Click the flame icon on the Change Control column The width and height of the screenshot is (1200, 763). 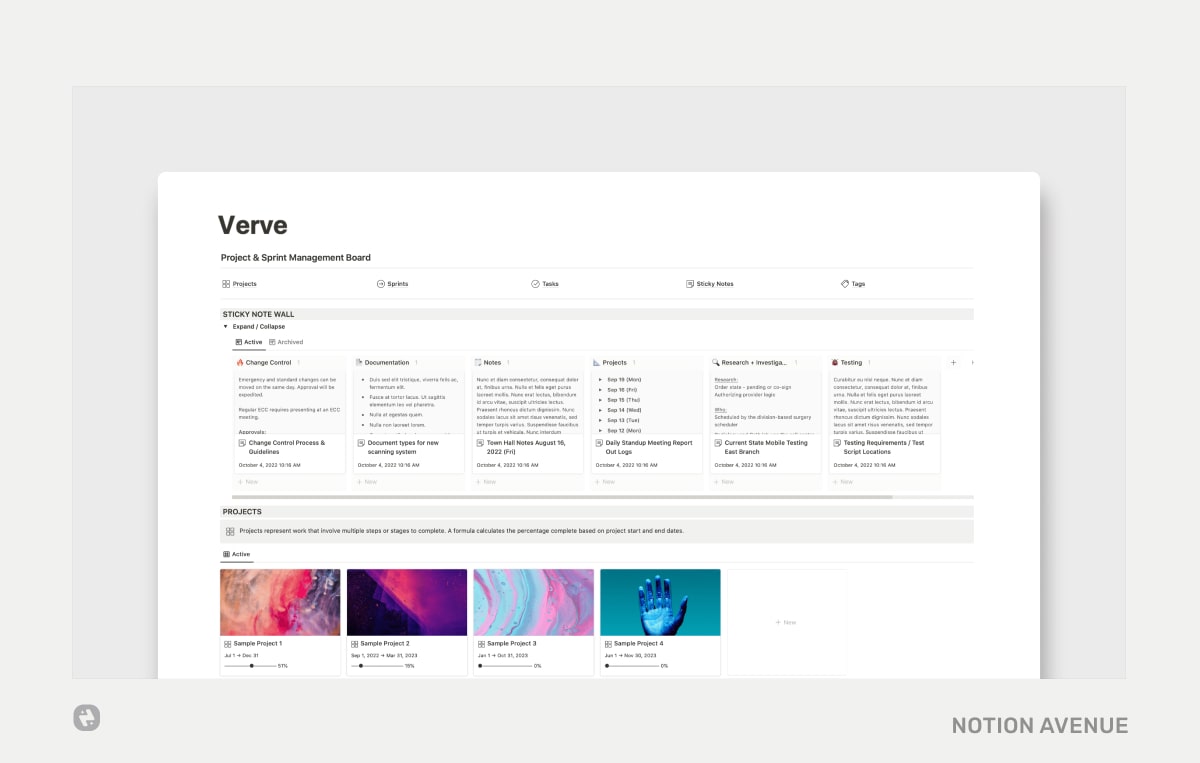(240, 362)
